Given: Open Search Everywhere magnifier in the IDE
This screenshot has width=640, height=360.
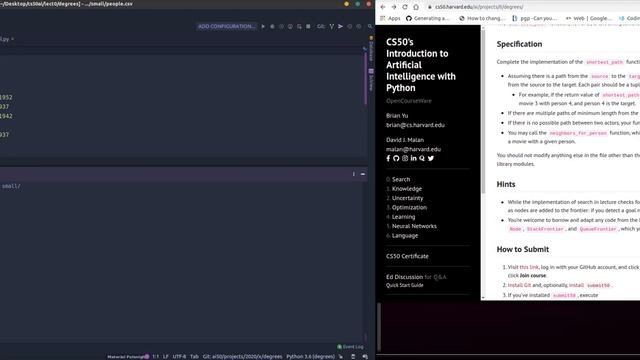Looking at the screenshot, I should [x=370, y=27].
